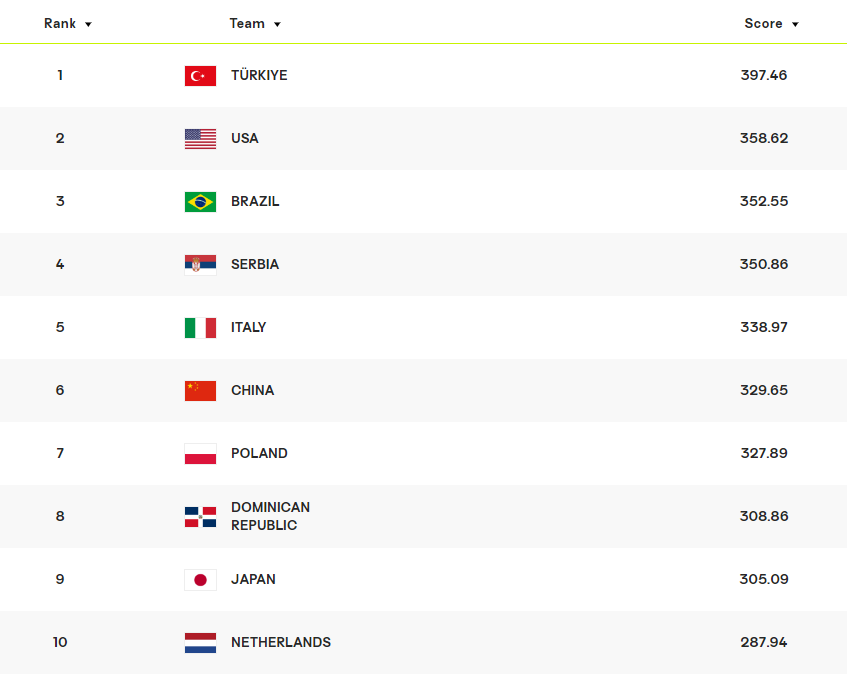Click the Serbia flag icon

tap(200, 265)
